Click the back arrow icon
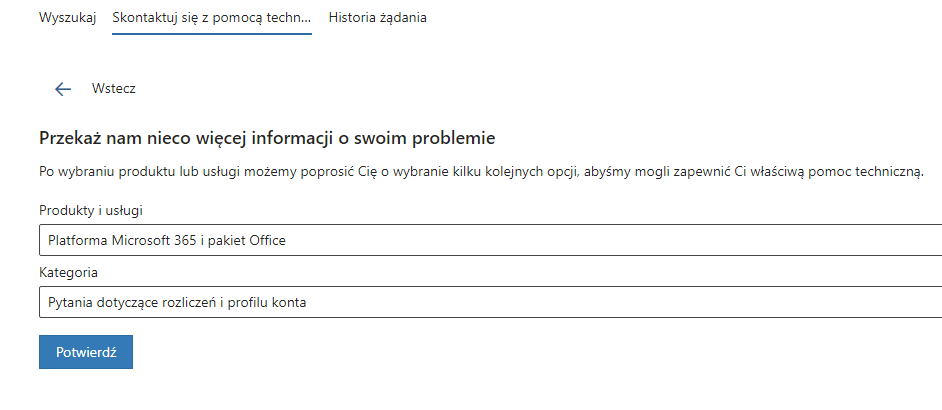The image size is (942, 410). [x=63, y=89]
